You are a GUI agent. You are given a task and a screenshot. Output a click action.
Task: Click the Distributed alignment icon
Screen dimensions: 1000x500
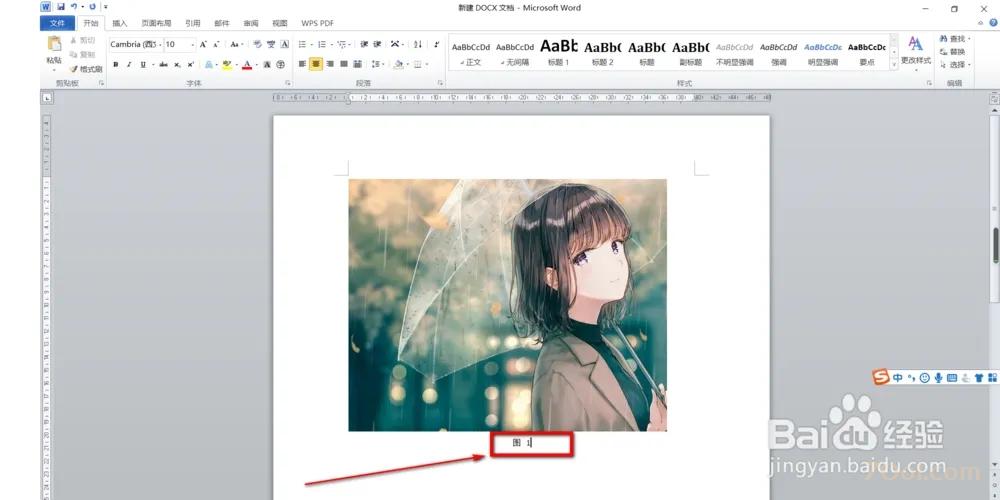(x=357, y=64)
